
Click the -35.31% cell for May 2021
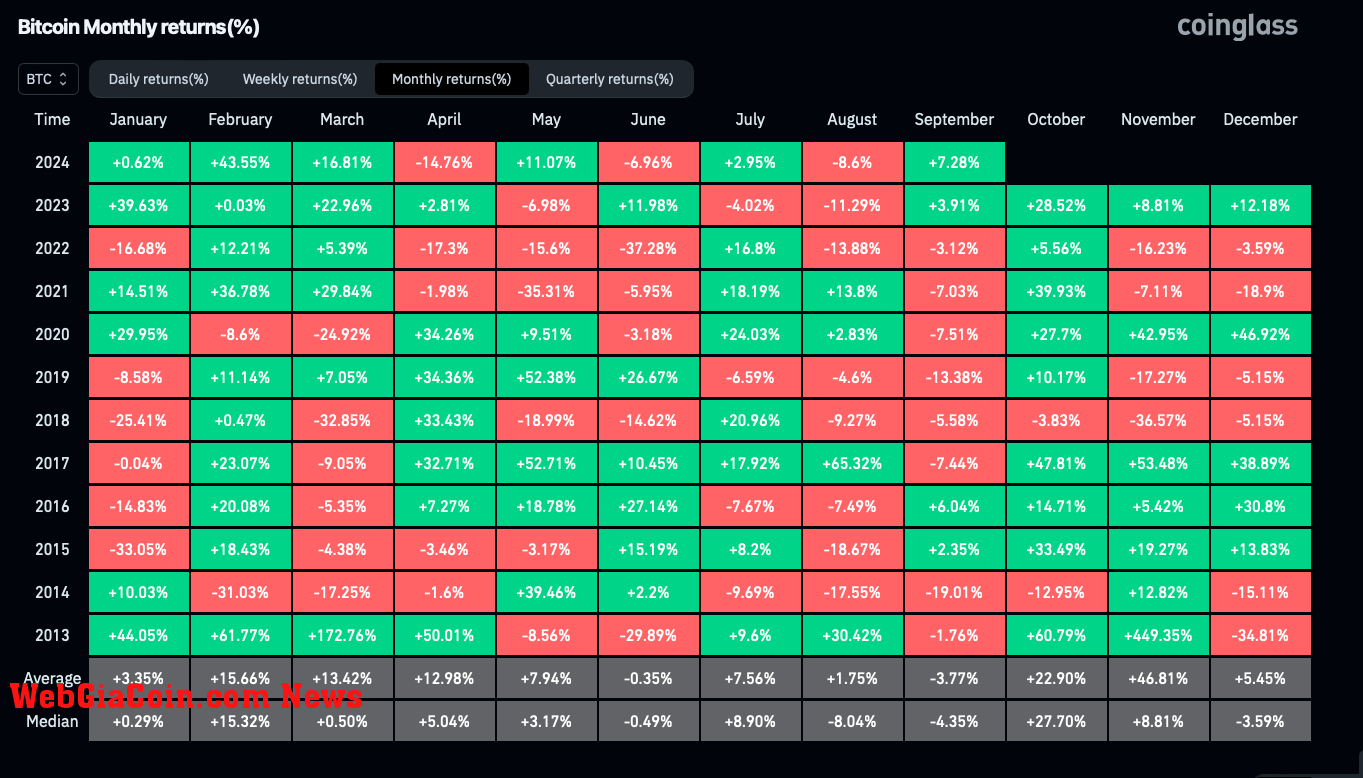click(546, 291)
